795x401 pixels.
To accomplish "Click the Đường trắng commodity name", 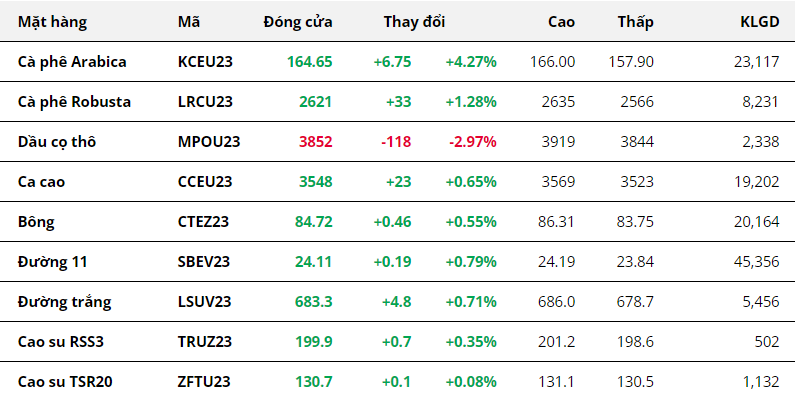I will (x=64, y=301).
